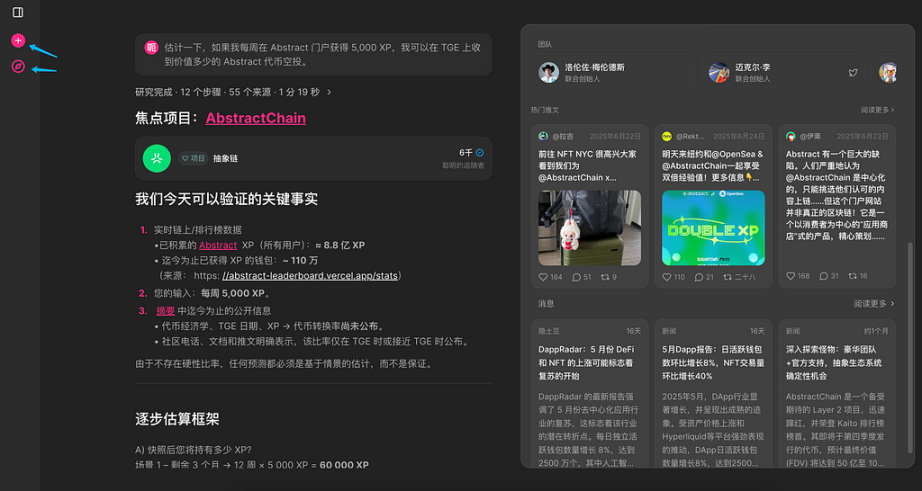Screen dimensions: 922x491
Task: Expand 研究完成 12 个步骤 research details
Action: (x=233, y=92)
